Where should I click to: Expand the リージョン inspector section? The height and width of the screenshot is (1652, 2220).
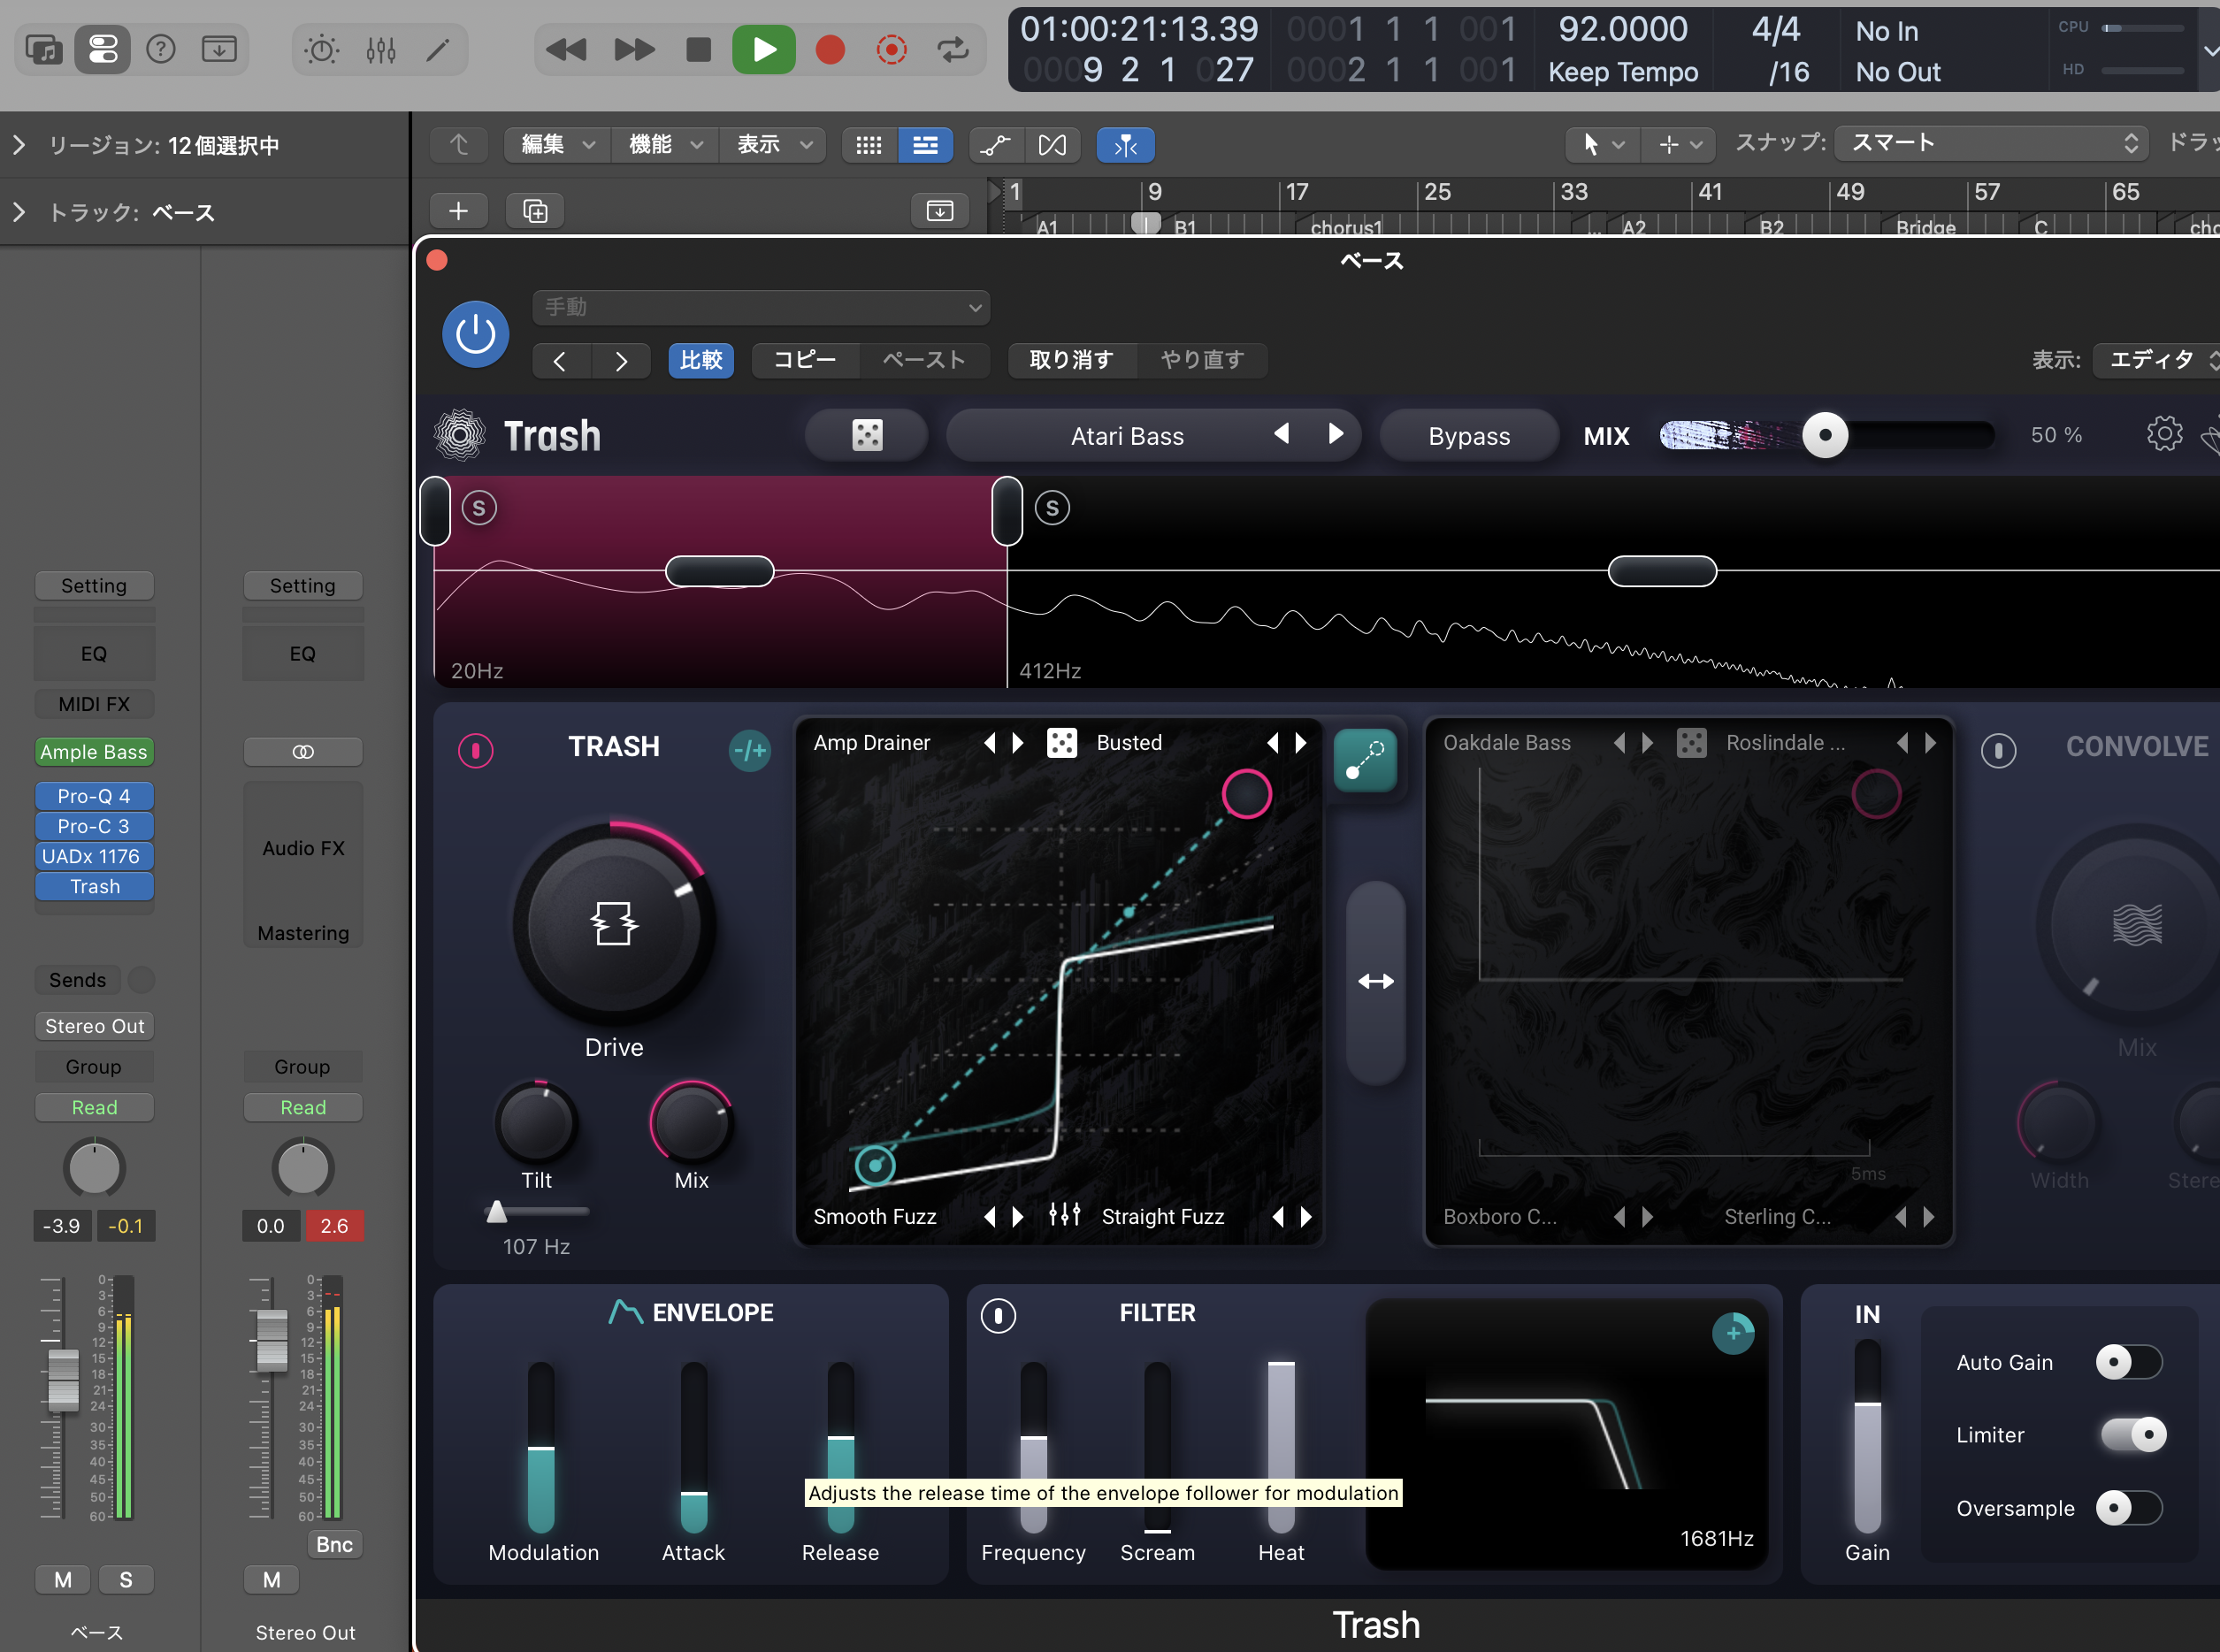click(x=19, y=145)
